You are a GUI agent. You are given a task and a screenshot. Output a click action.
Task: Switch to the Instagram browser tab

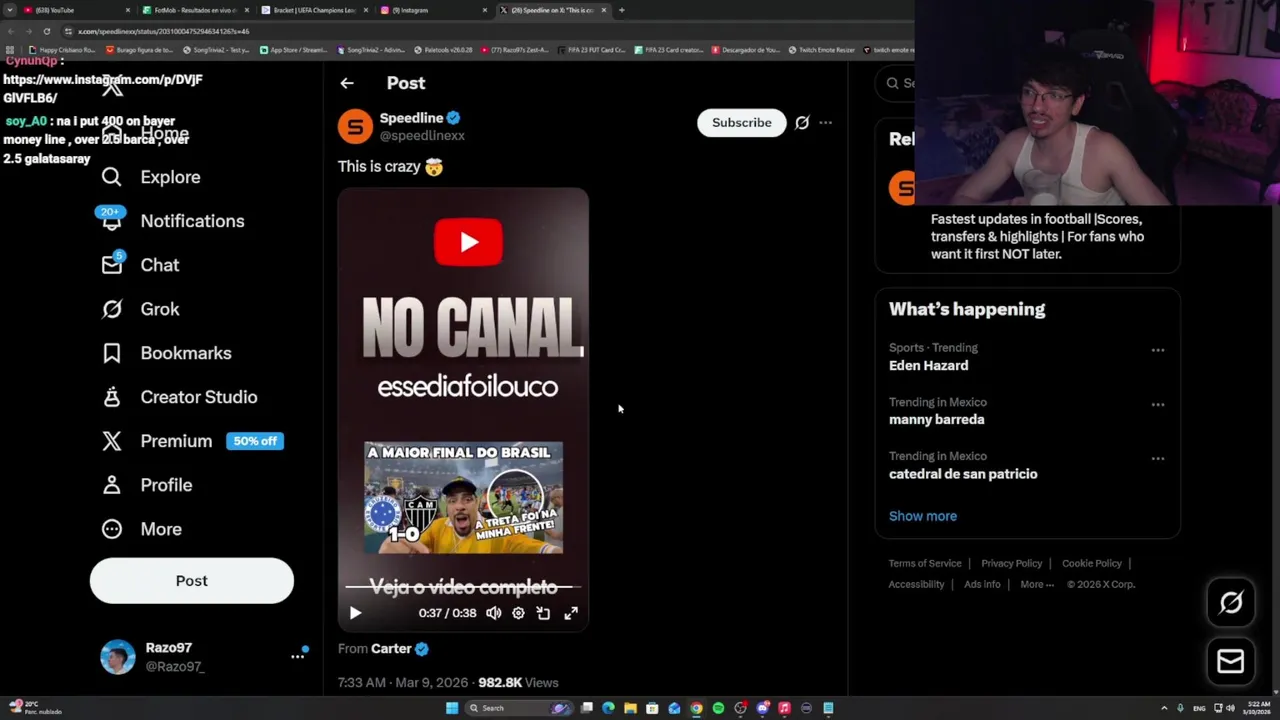(434, 10)
